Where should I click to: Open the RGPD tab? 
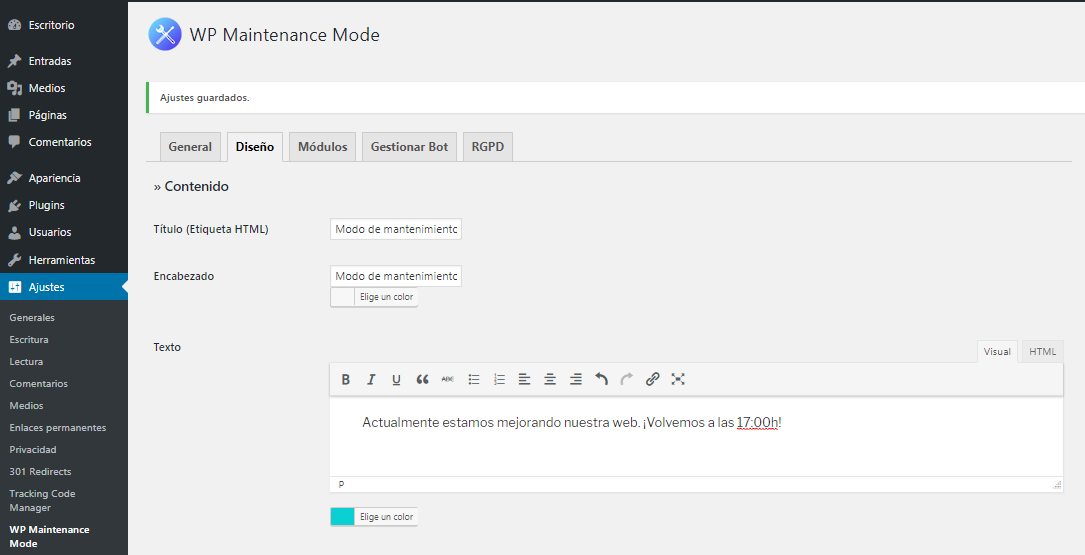pyautogui.click(x=488, y=147)
